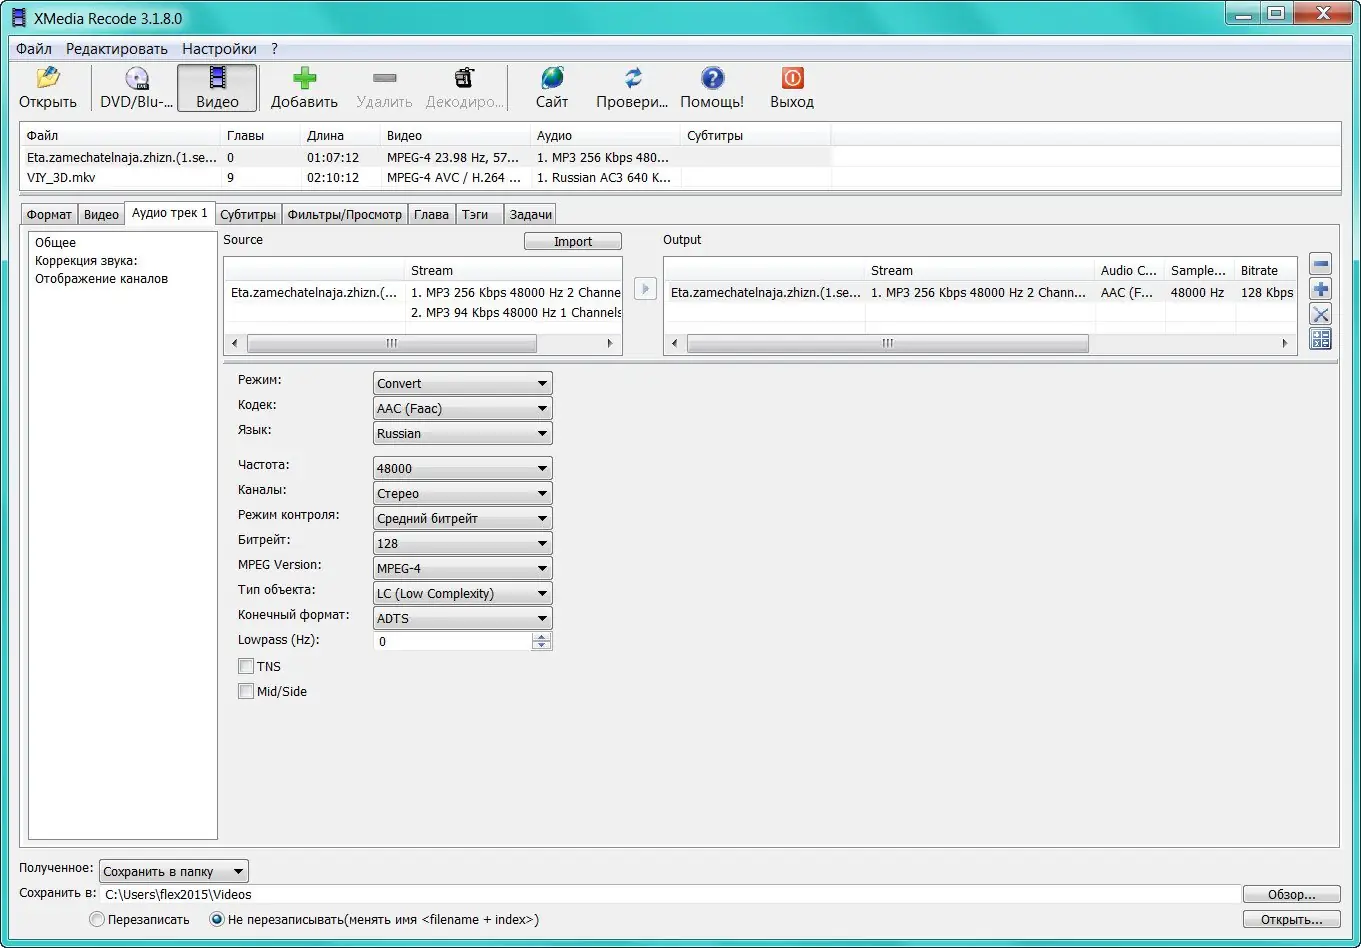Click the Главы column header in file list
Viewport: 1361px width, 948px height.
coord(260,135)
